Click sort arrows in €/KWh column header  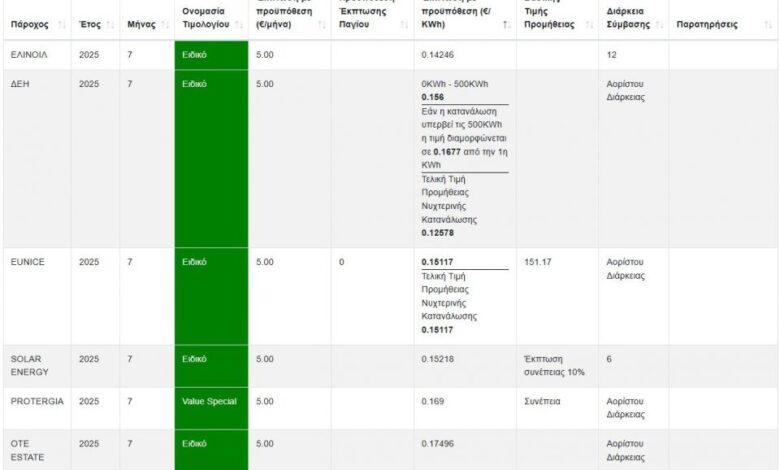[x=505, y=24]
